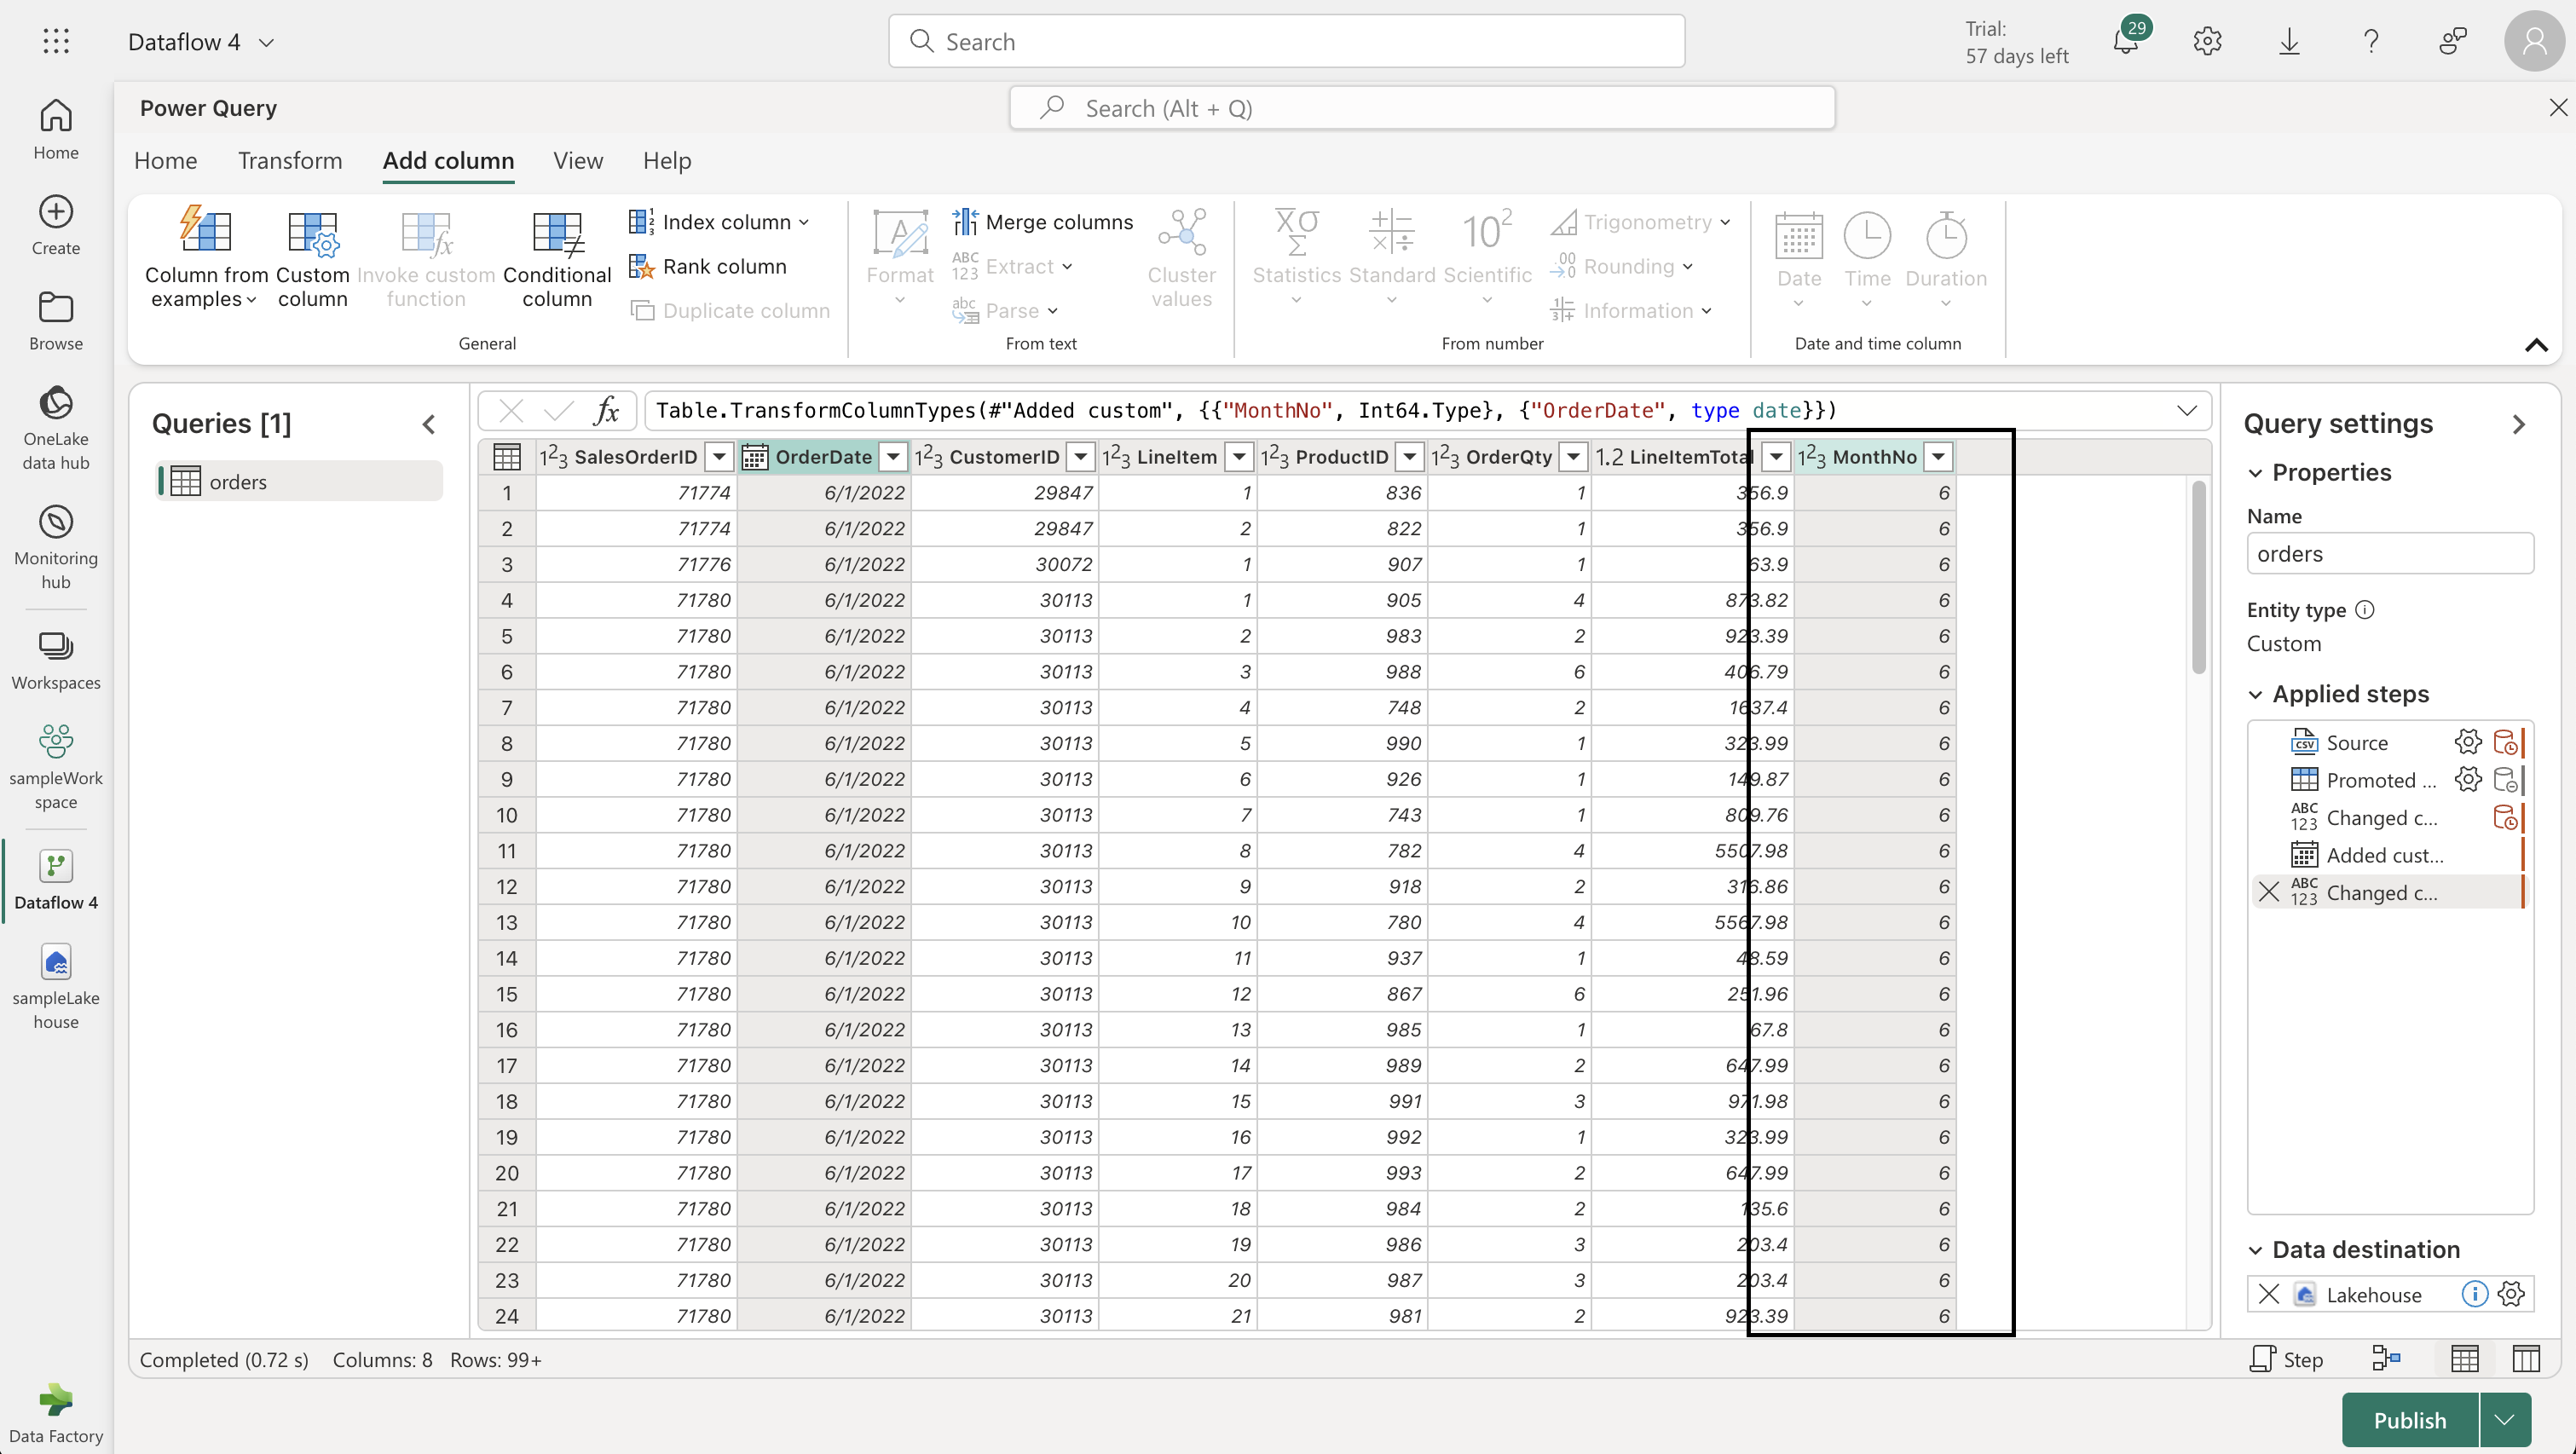Show Lakehouse destination info icon

click(x=2474, y=1294)
